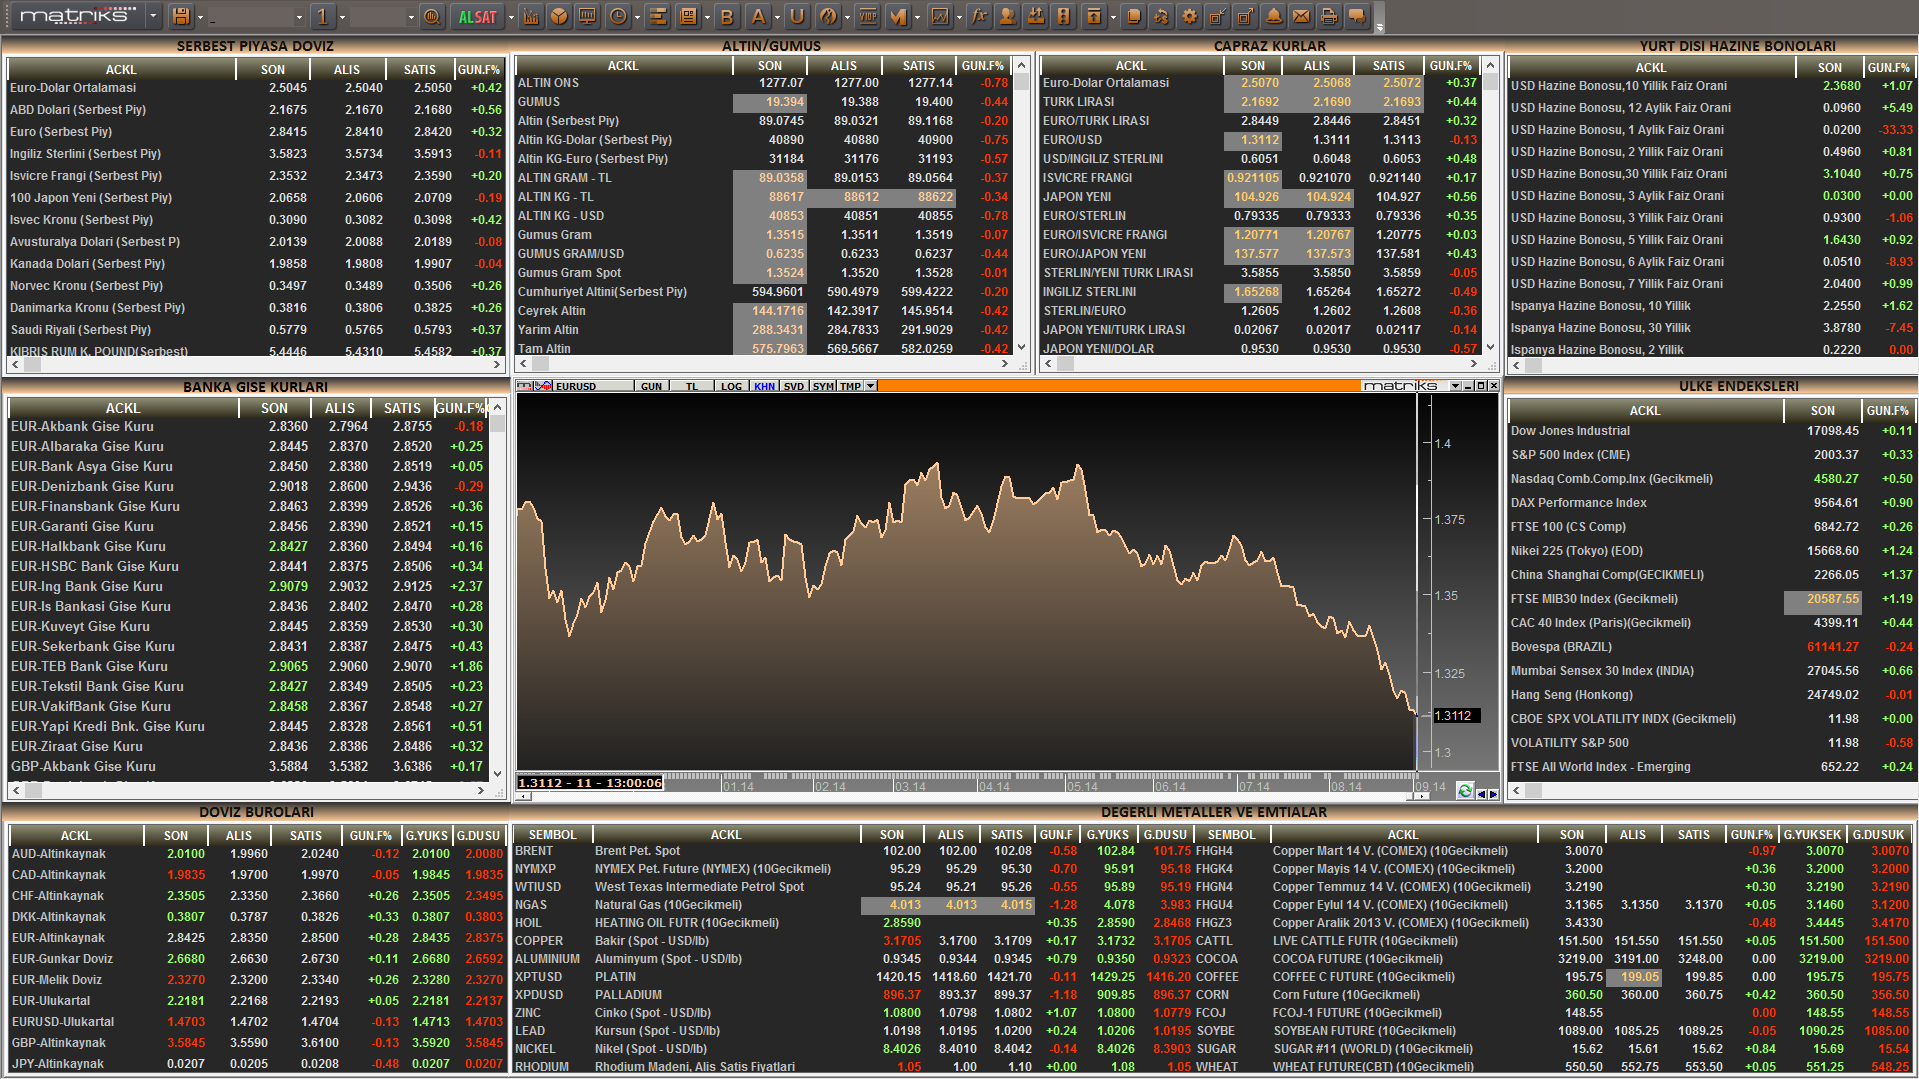Select the SVD tab on chart header

click(x=794, y=387)
